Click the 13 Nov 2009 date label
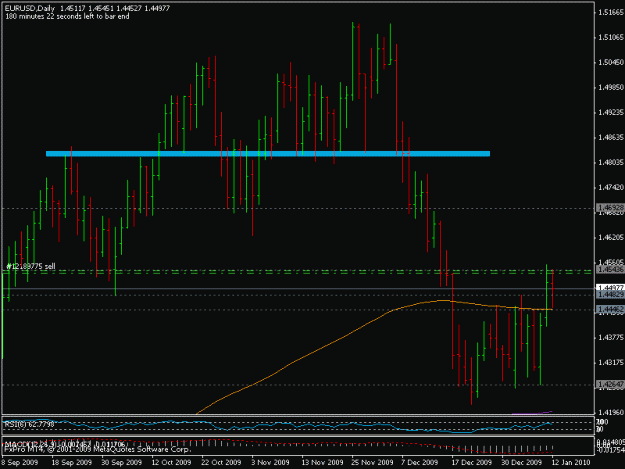This screenshot has width=625, height=469. pos(322,462)
